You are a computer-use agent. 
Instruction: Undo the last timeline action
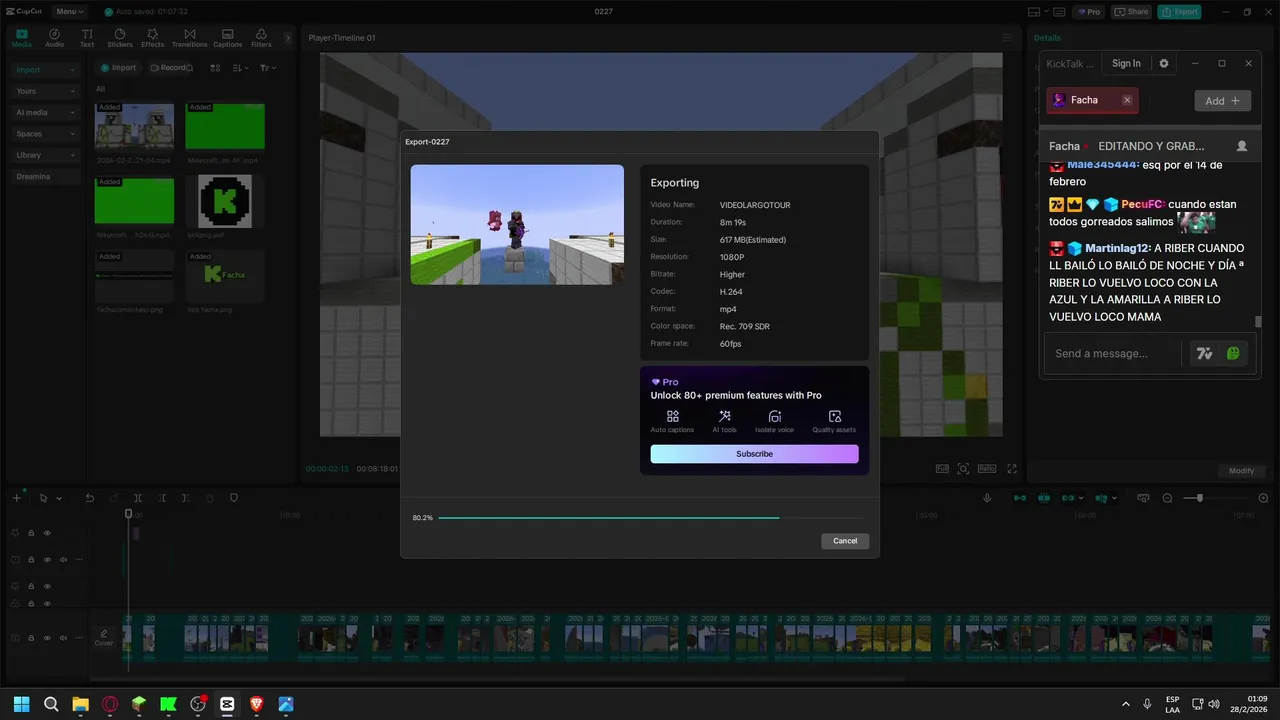coord(89,498)
